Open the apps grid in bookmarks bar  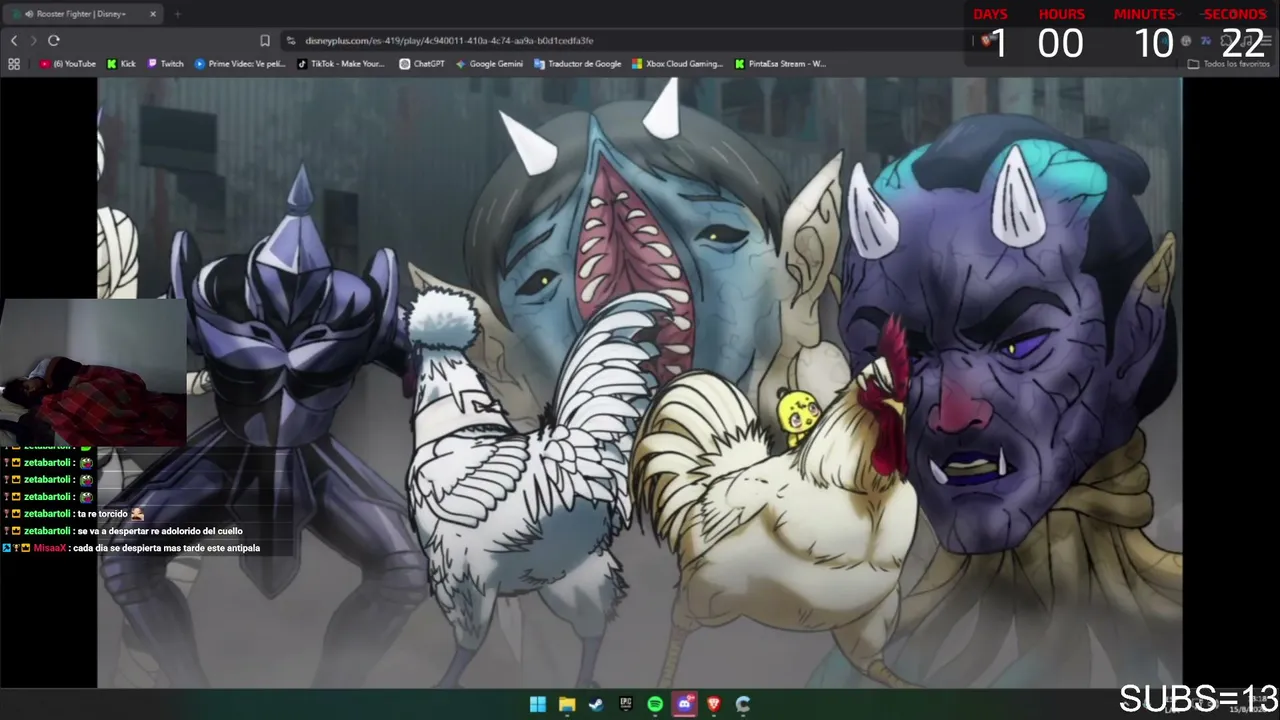(x=14, y=64)
